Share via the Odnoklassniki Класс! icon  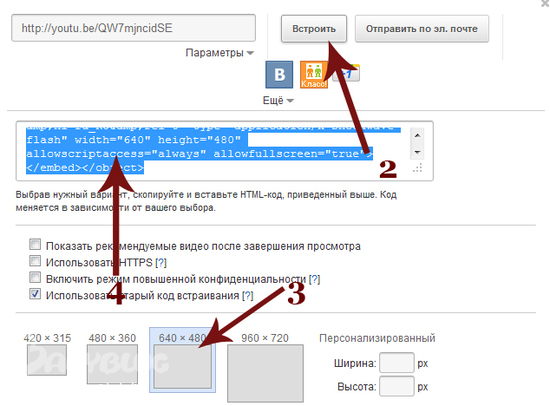pyautogui.click(x=314, y=74)
